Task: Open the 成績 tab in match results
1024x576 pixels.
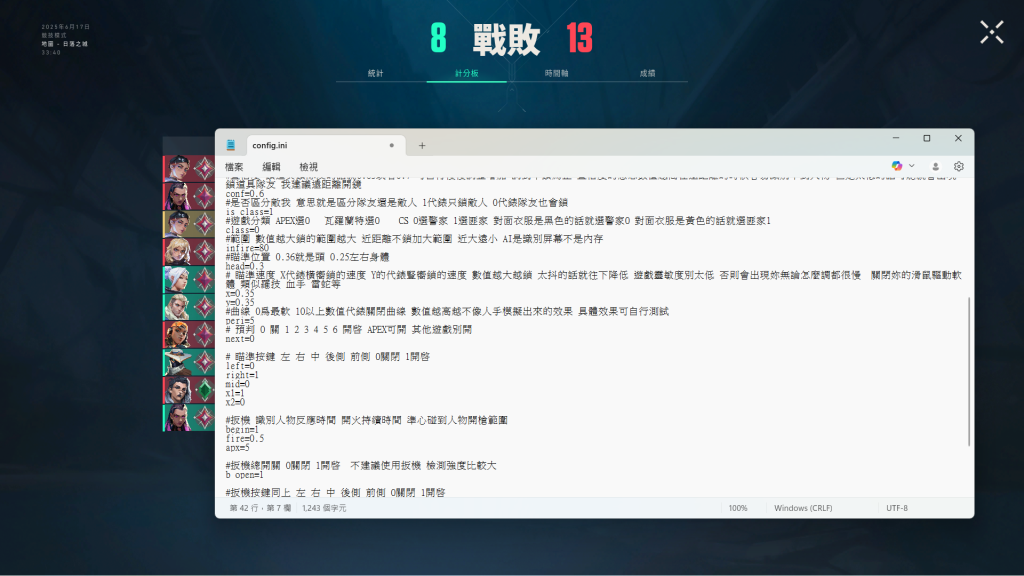Action: click(x=647, y=73)
